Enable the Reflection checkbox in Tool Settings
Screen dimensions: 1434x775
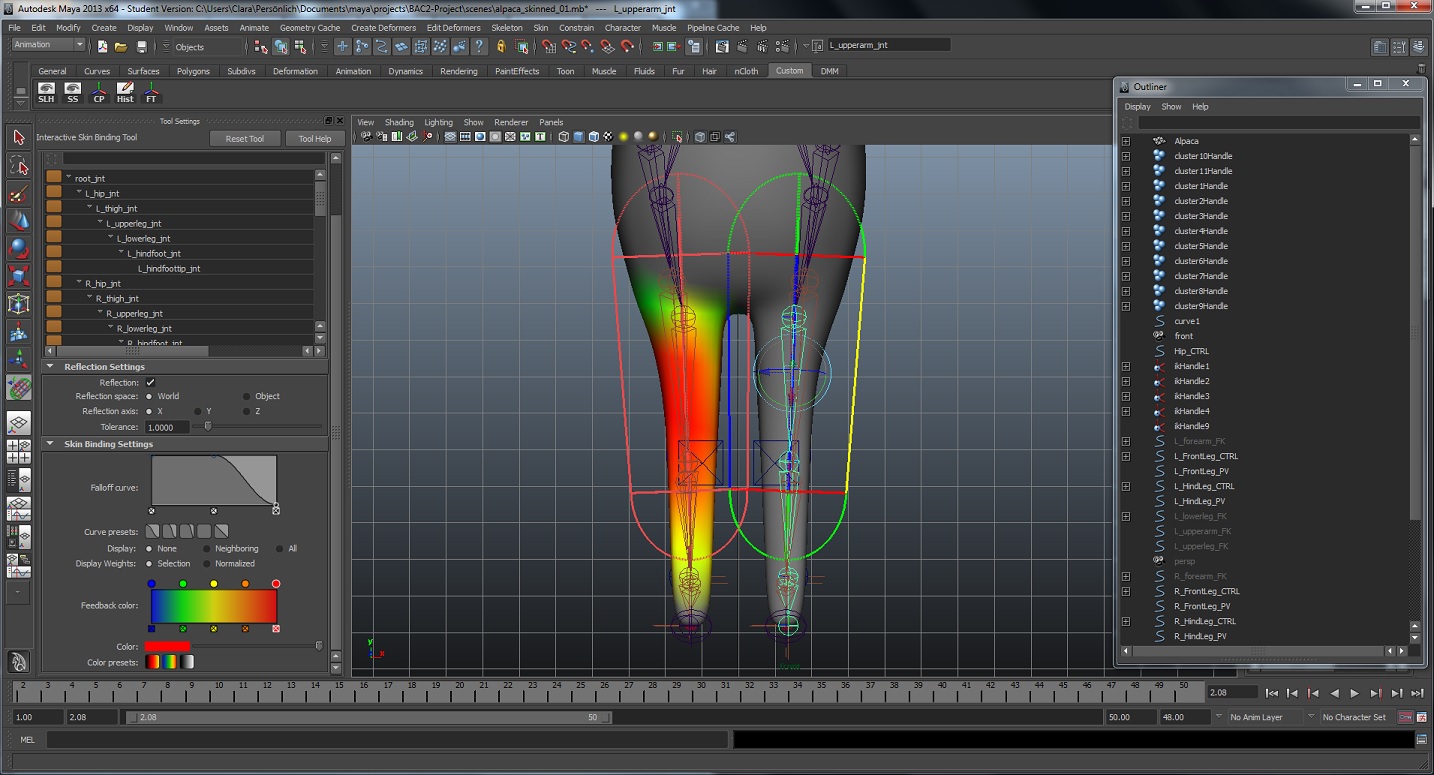coord(148,382)
